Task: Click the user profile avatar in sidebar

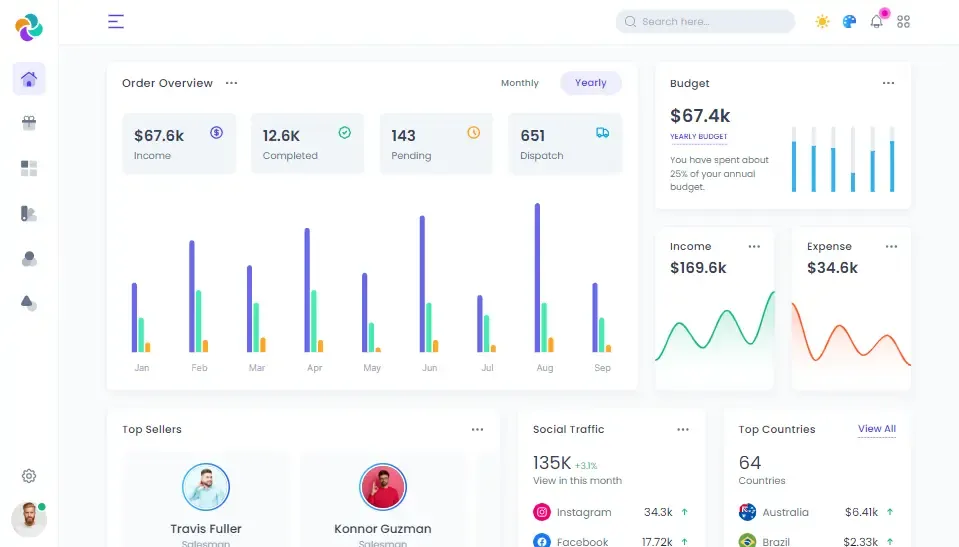Action: tap(29, 519)
